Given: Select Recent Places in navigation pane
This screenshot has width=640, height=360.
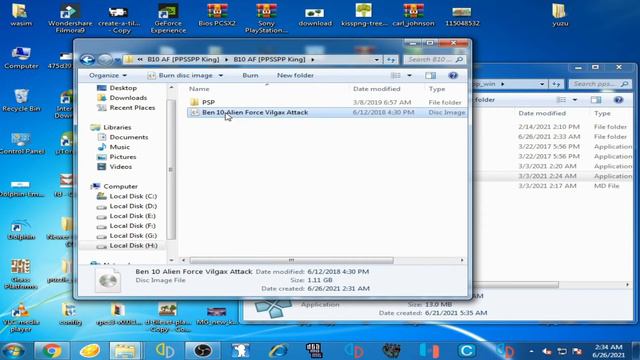Looking at the screenshot, I should pyautogui.click(x=132, y=108).
